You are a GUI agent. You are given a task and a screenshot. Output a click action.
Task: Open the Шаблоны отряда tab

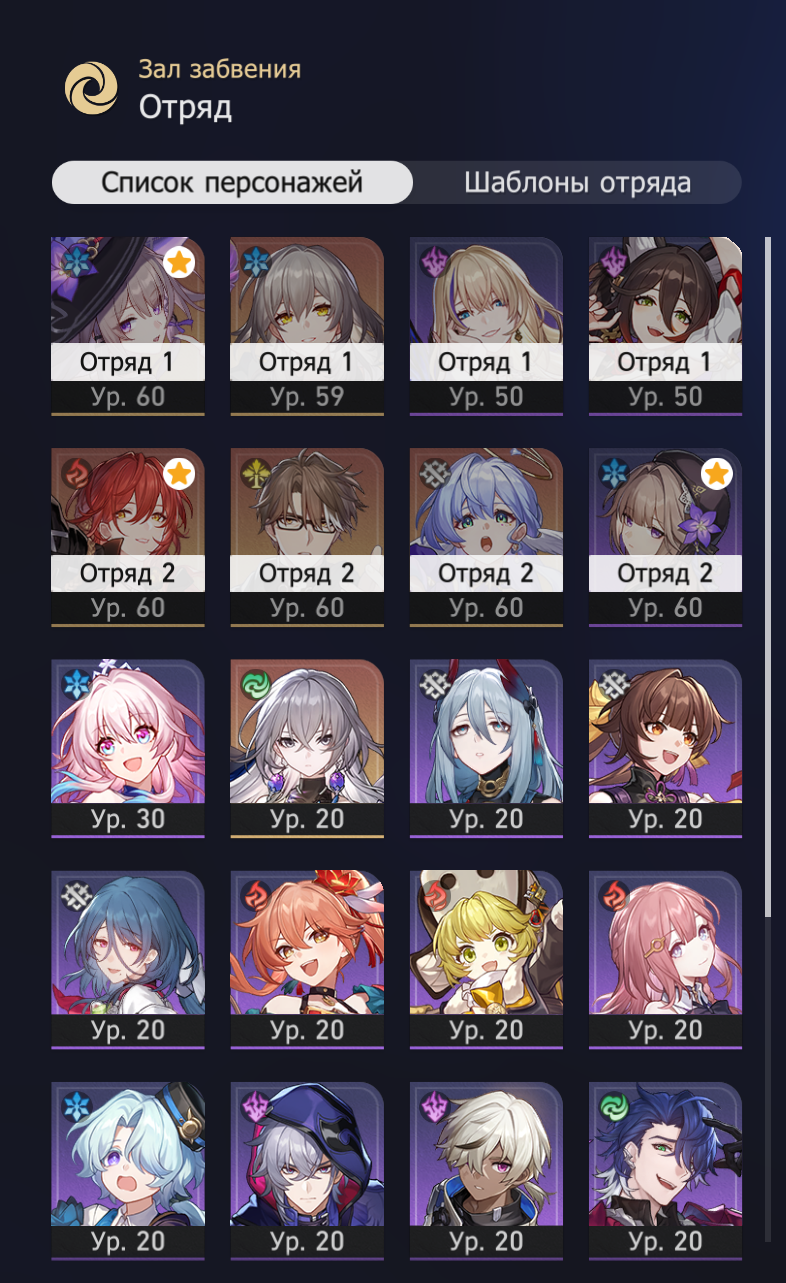[x=577, y=183]
